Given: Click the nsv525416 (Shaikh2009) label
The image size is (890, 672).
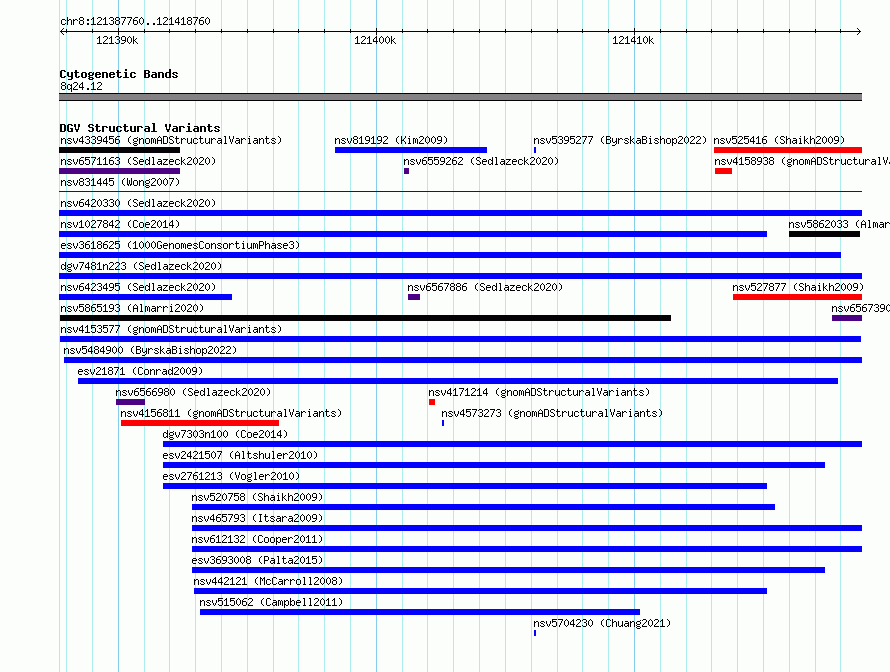Looking at the screenshot, I should coord(779,140).
